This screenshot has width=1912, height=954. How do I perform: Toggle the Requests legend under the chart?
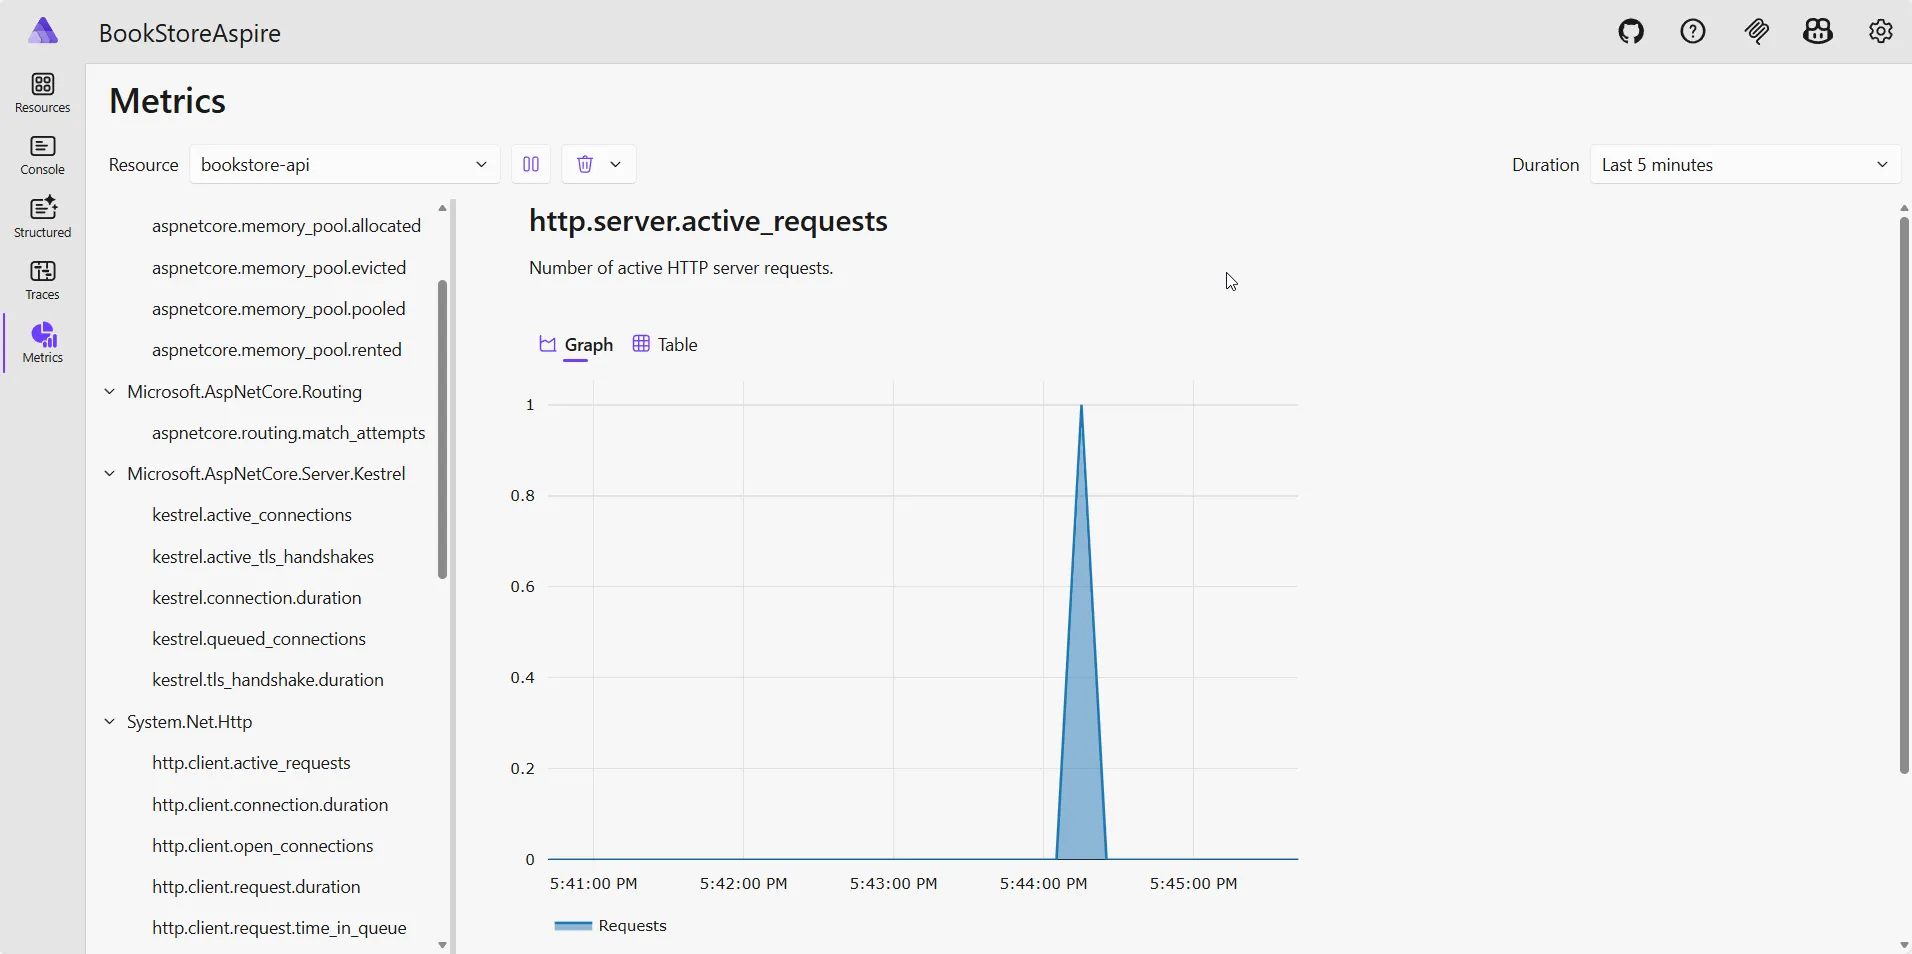pyautogui.click(x=612, y=924)
